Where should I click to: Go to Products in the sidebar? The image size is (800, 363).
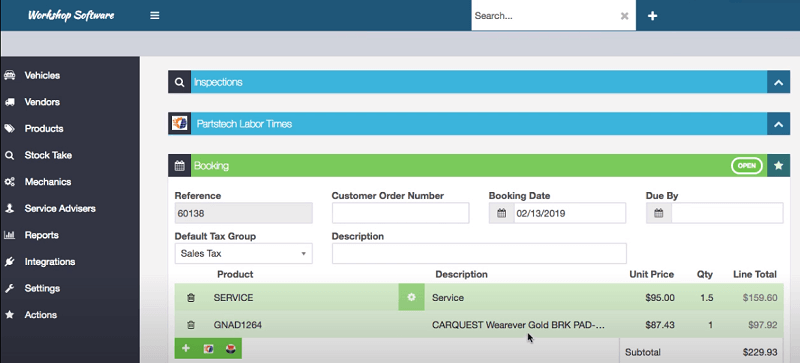click(x=44, y=129)
